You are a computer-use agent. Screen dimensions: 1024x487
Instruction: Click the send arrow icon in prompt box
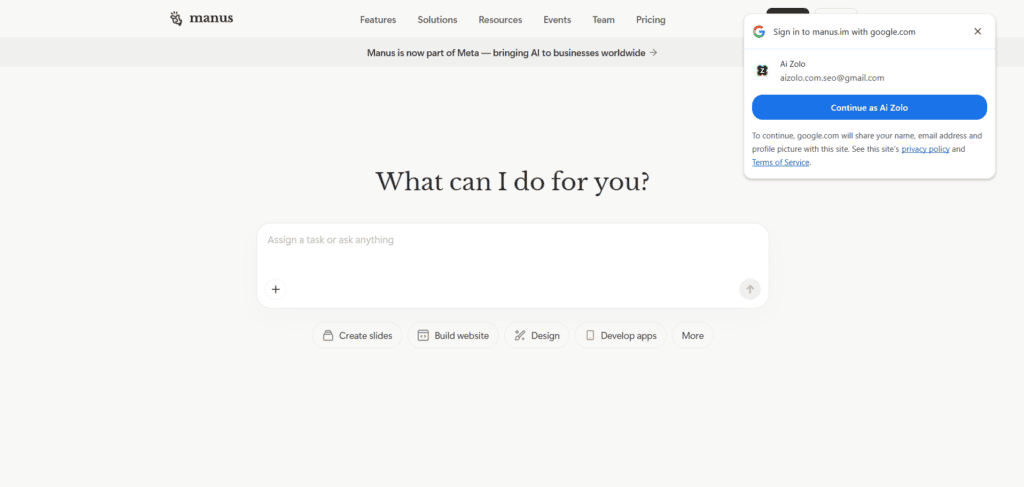click(750, 289)
